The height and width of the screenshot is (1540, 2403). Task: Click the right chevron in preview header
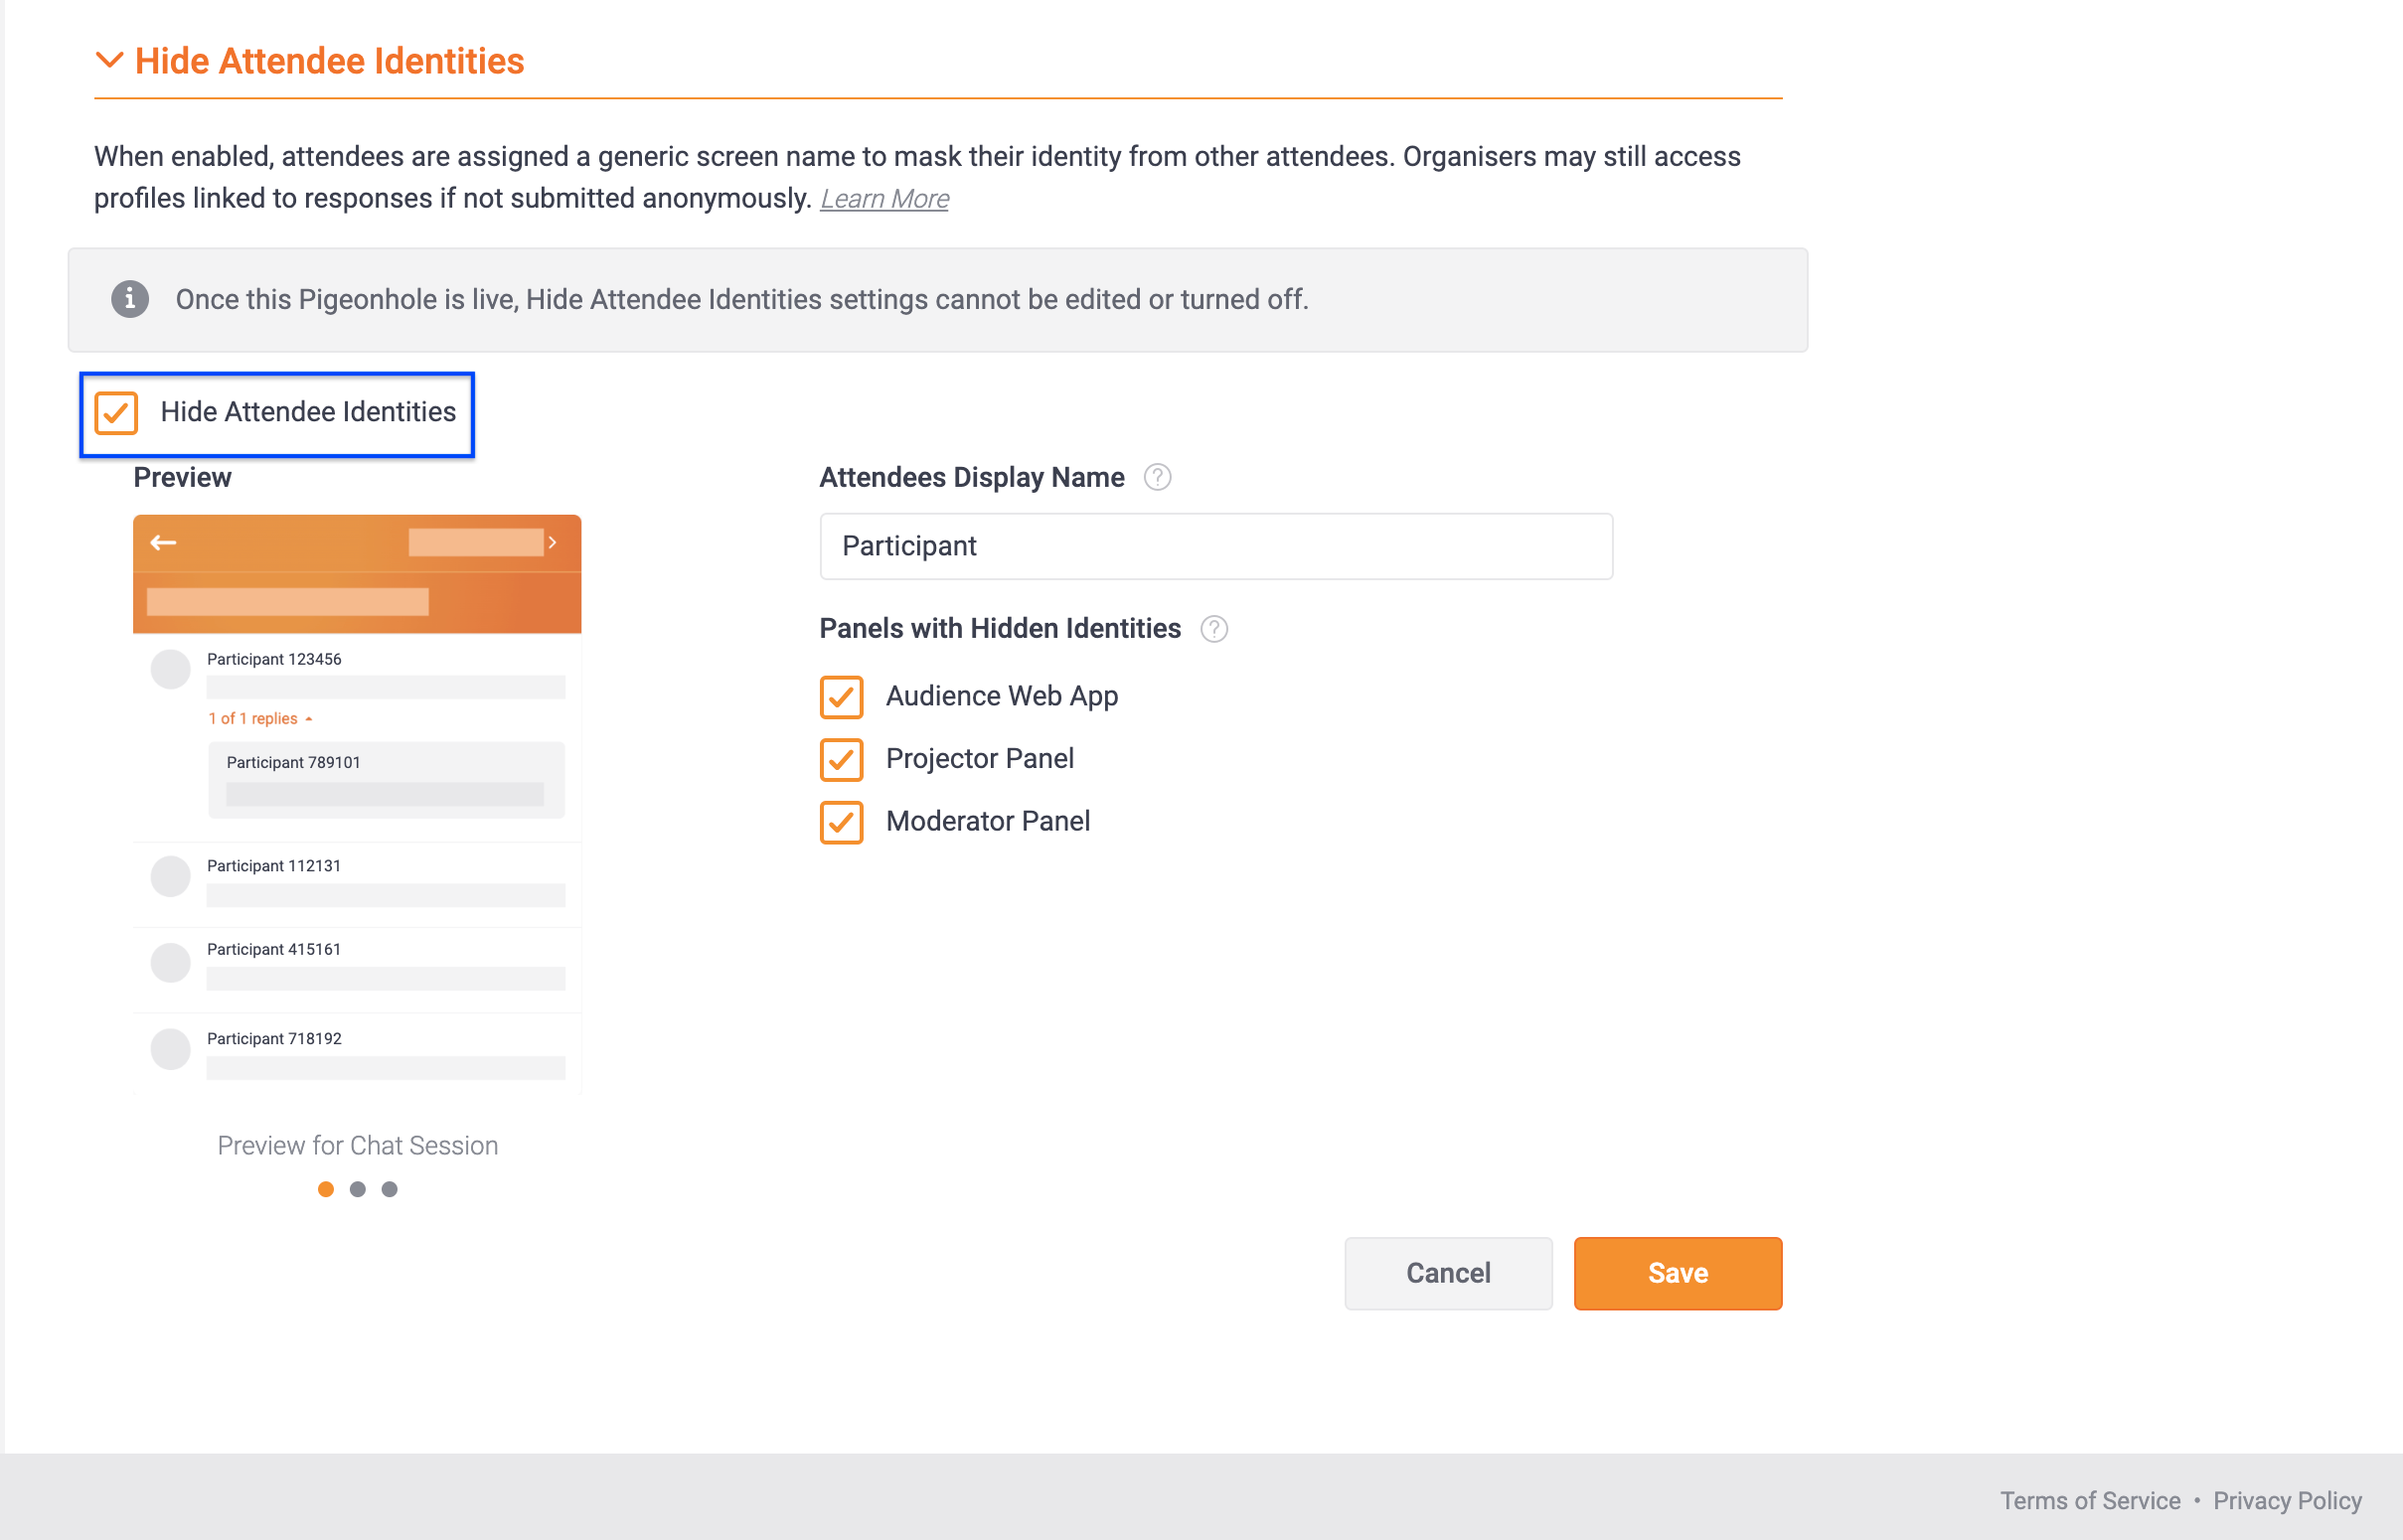(x=552, y=542)
